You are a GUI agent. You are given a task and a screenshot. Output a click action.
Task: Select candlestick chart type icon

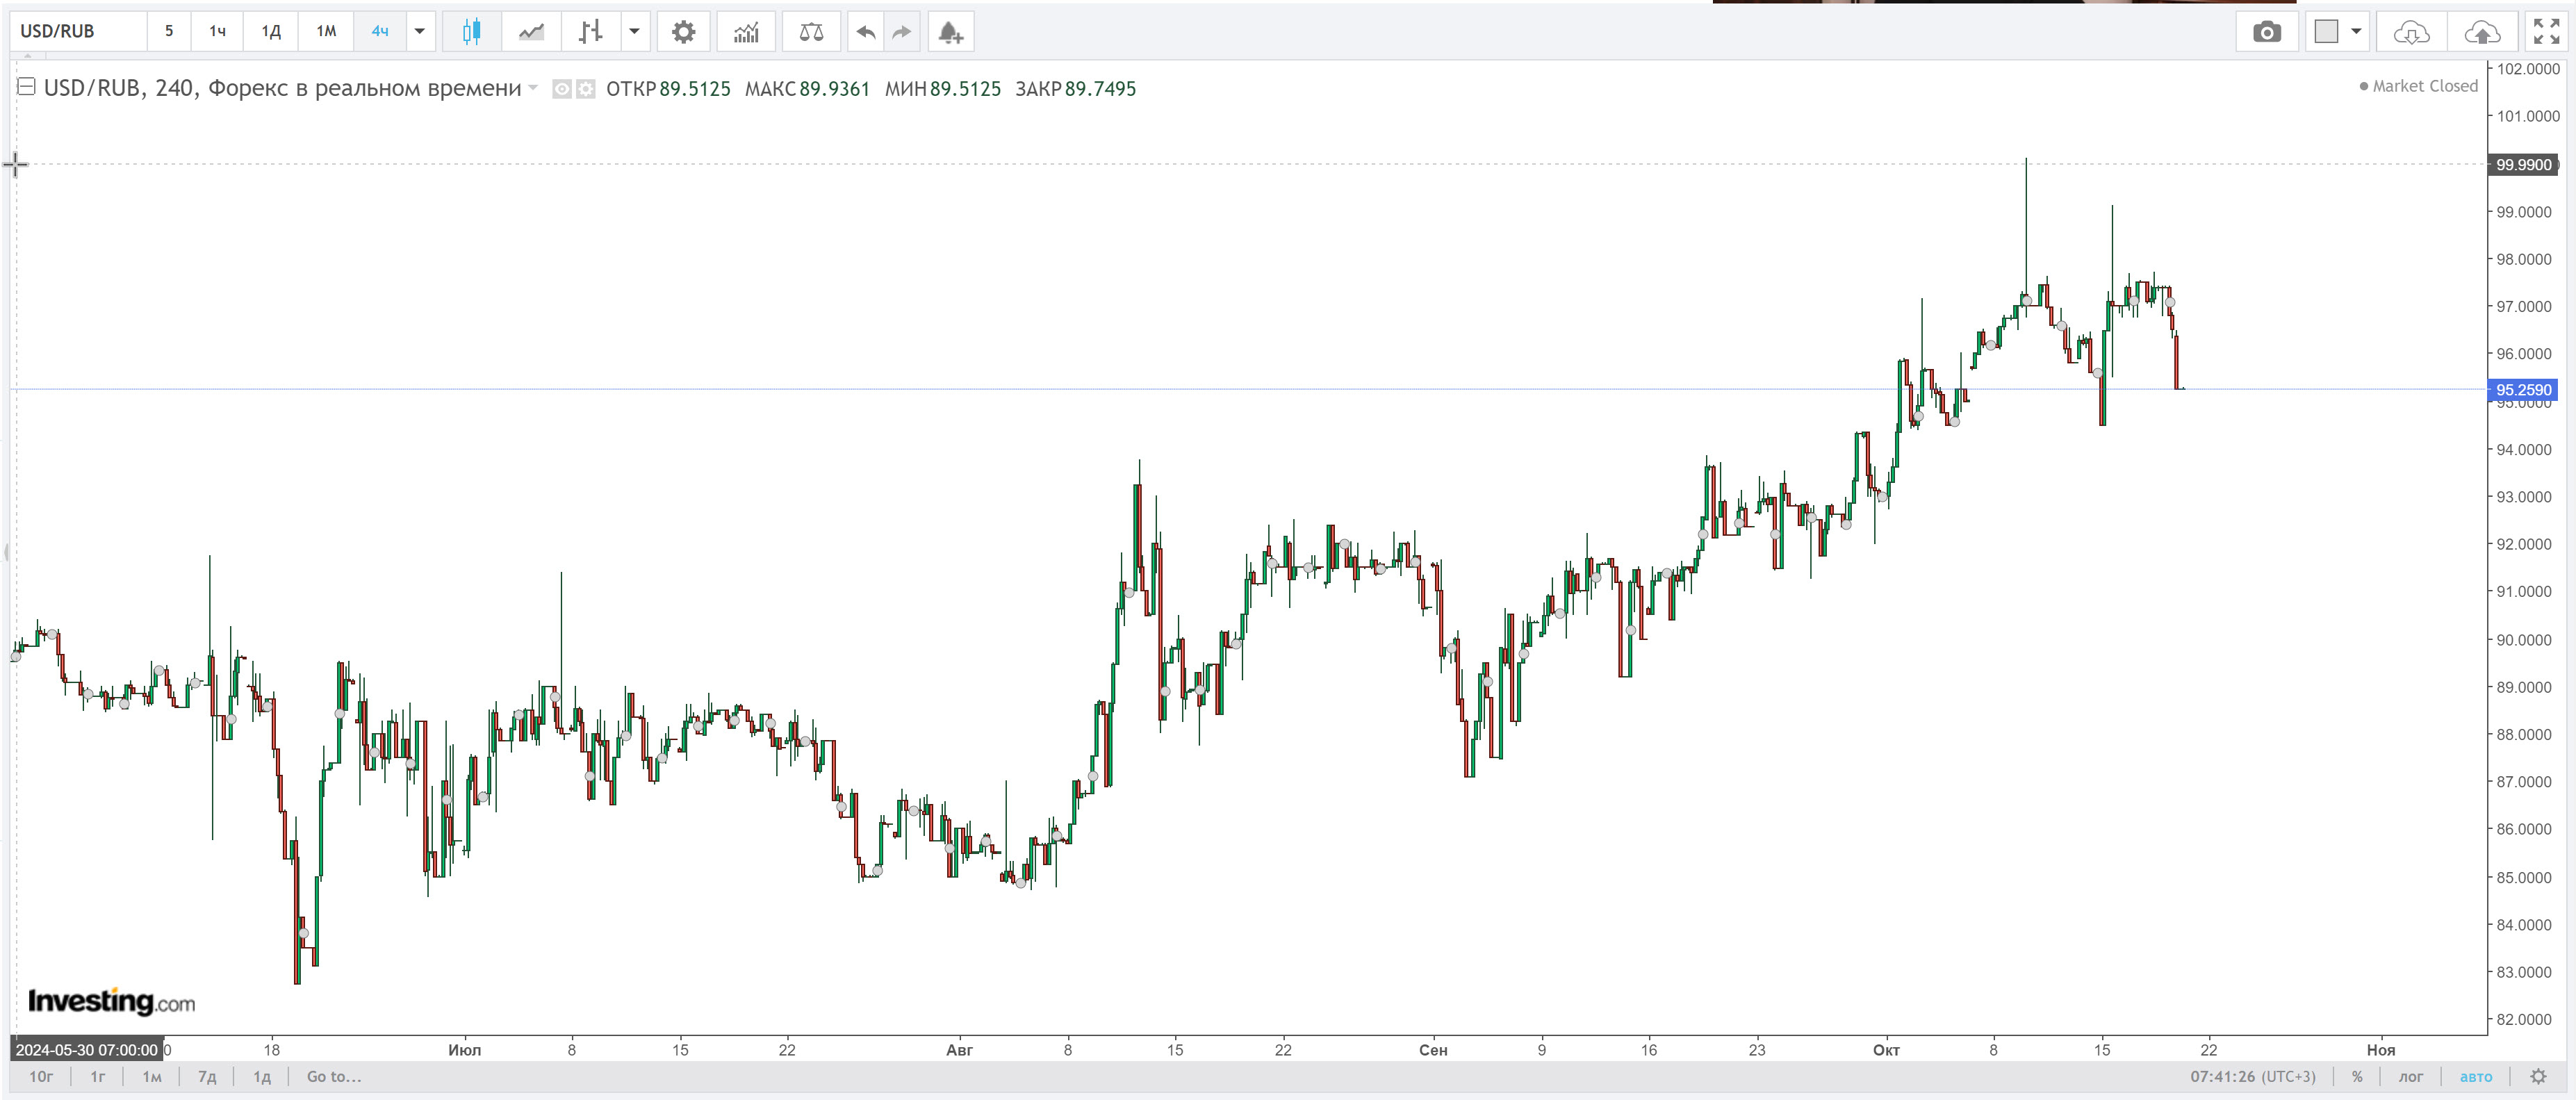tap(471, 32)
